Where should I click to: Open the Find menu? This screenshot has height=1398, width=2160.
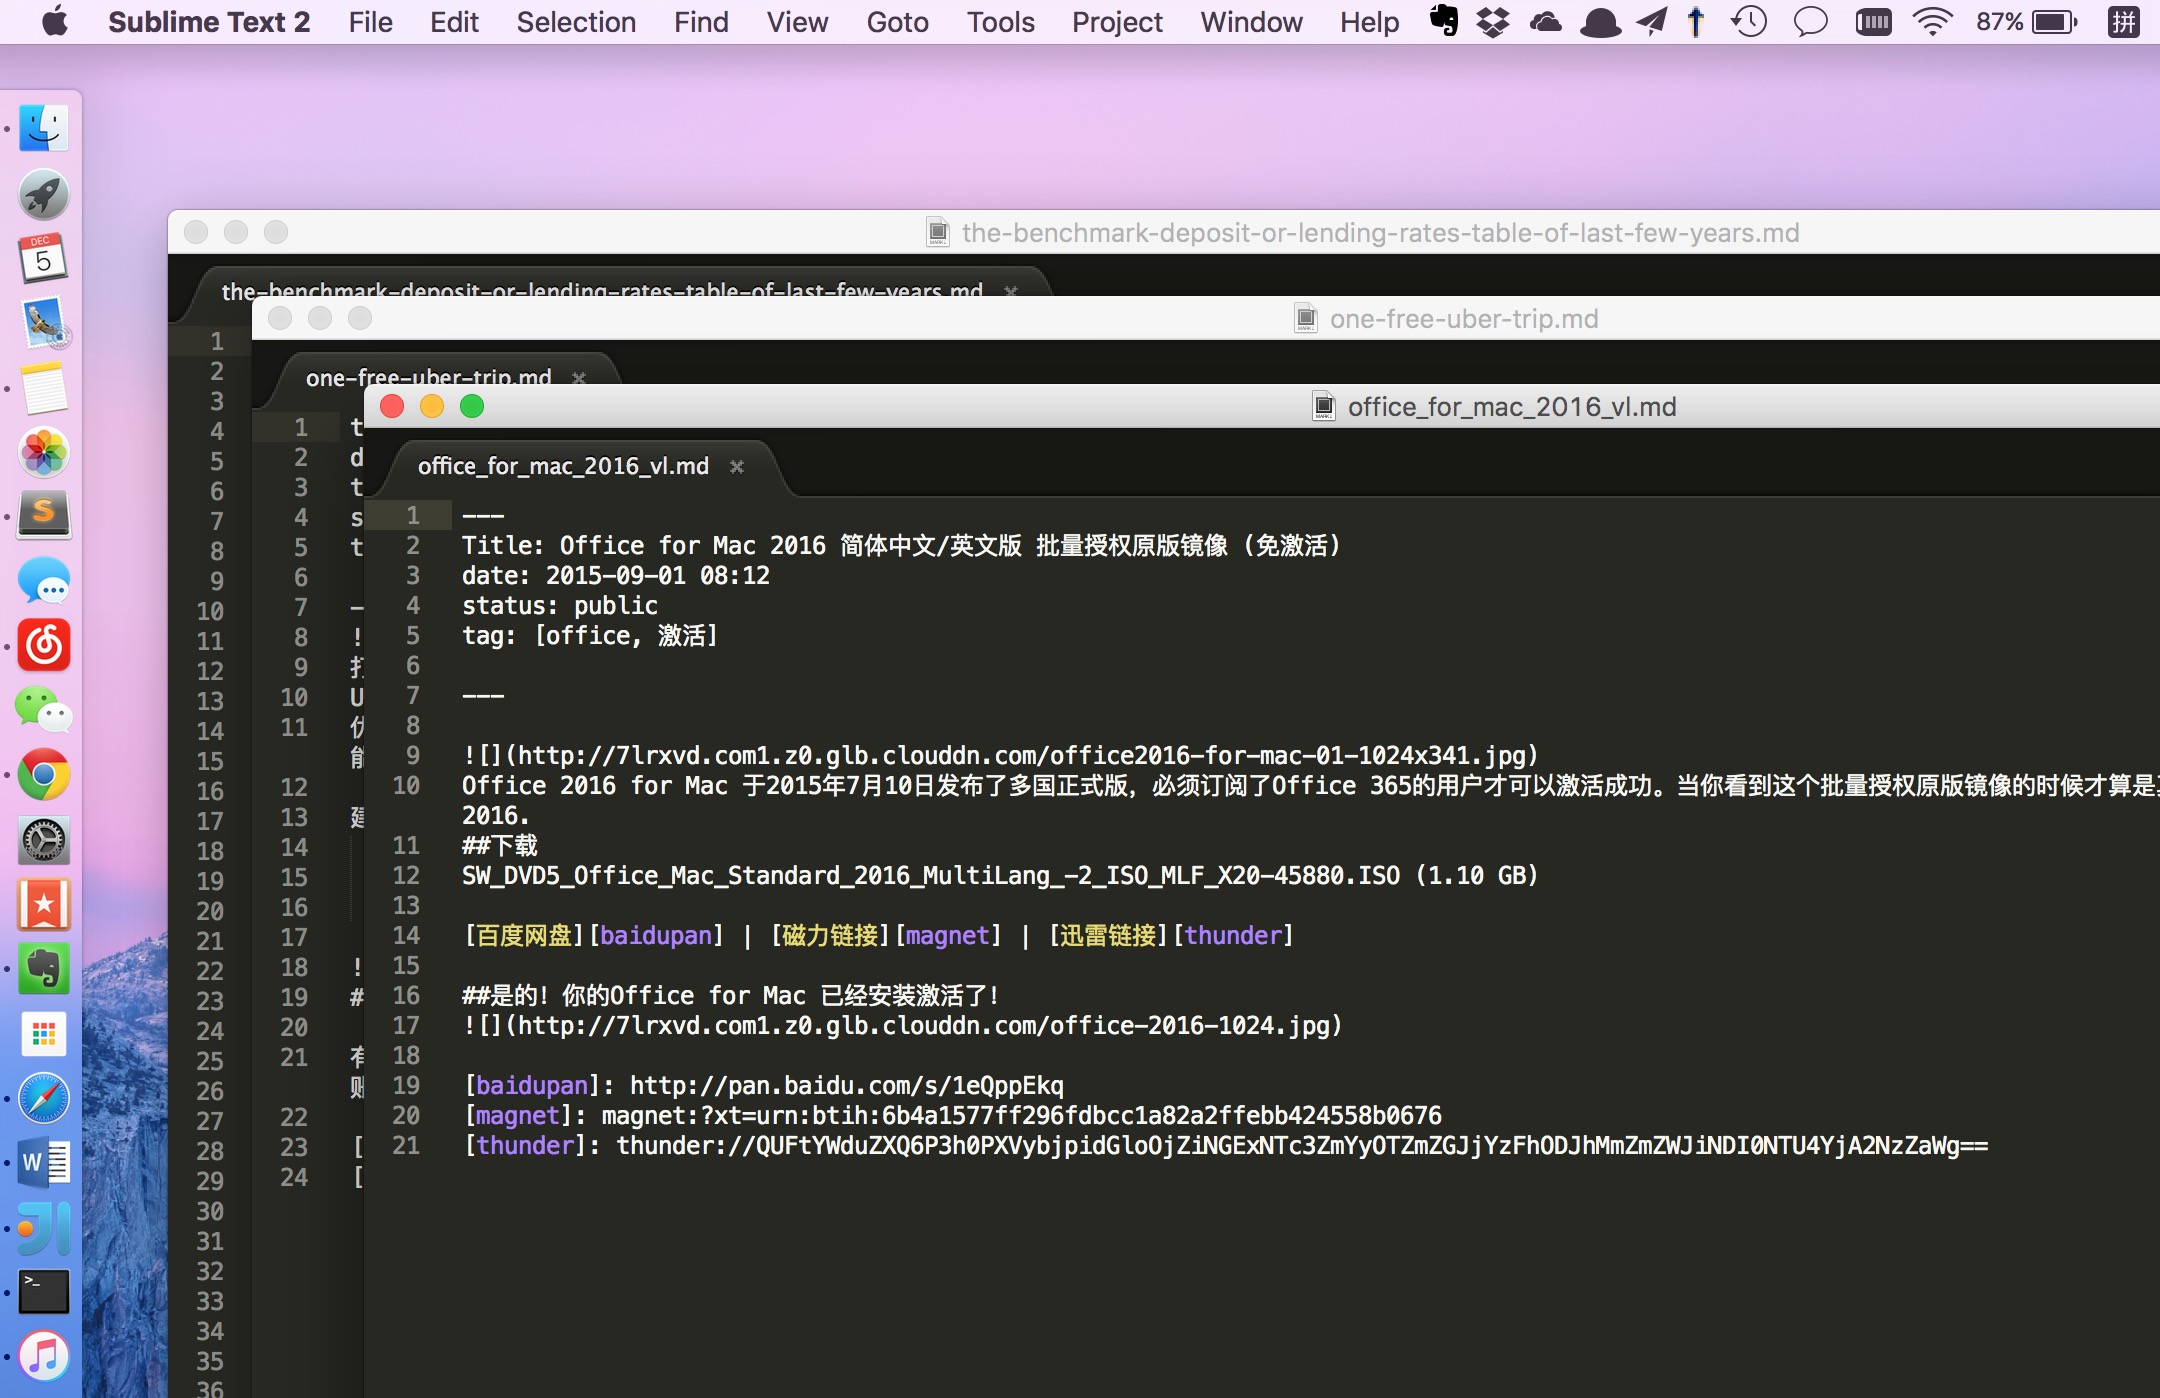click(701, 22)
